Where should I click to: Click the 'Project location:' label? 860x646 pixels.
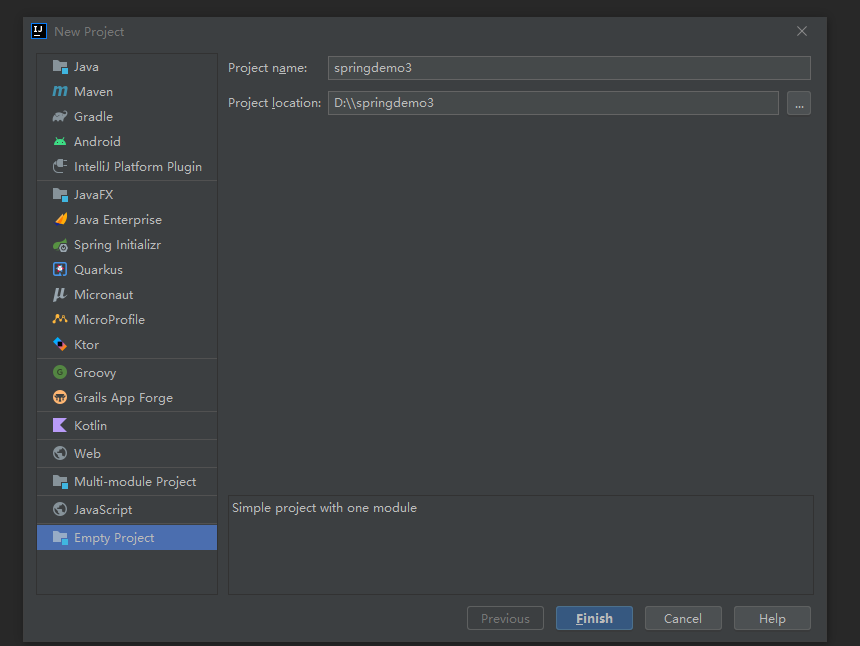[274, 103]
